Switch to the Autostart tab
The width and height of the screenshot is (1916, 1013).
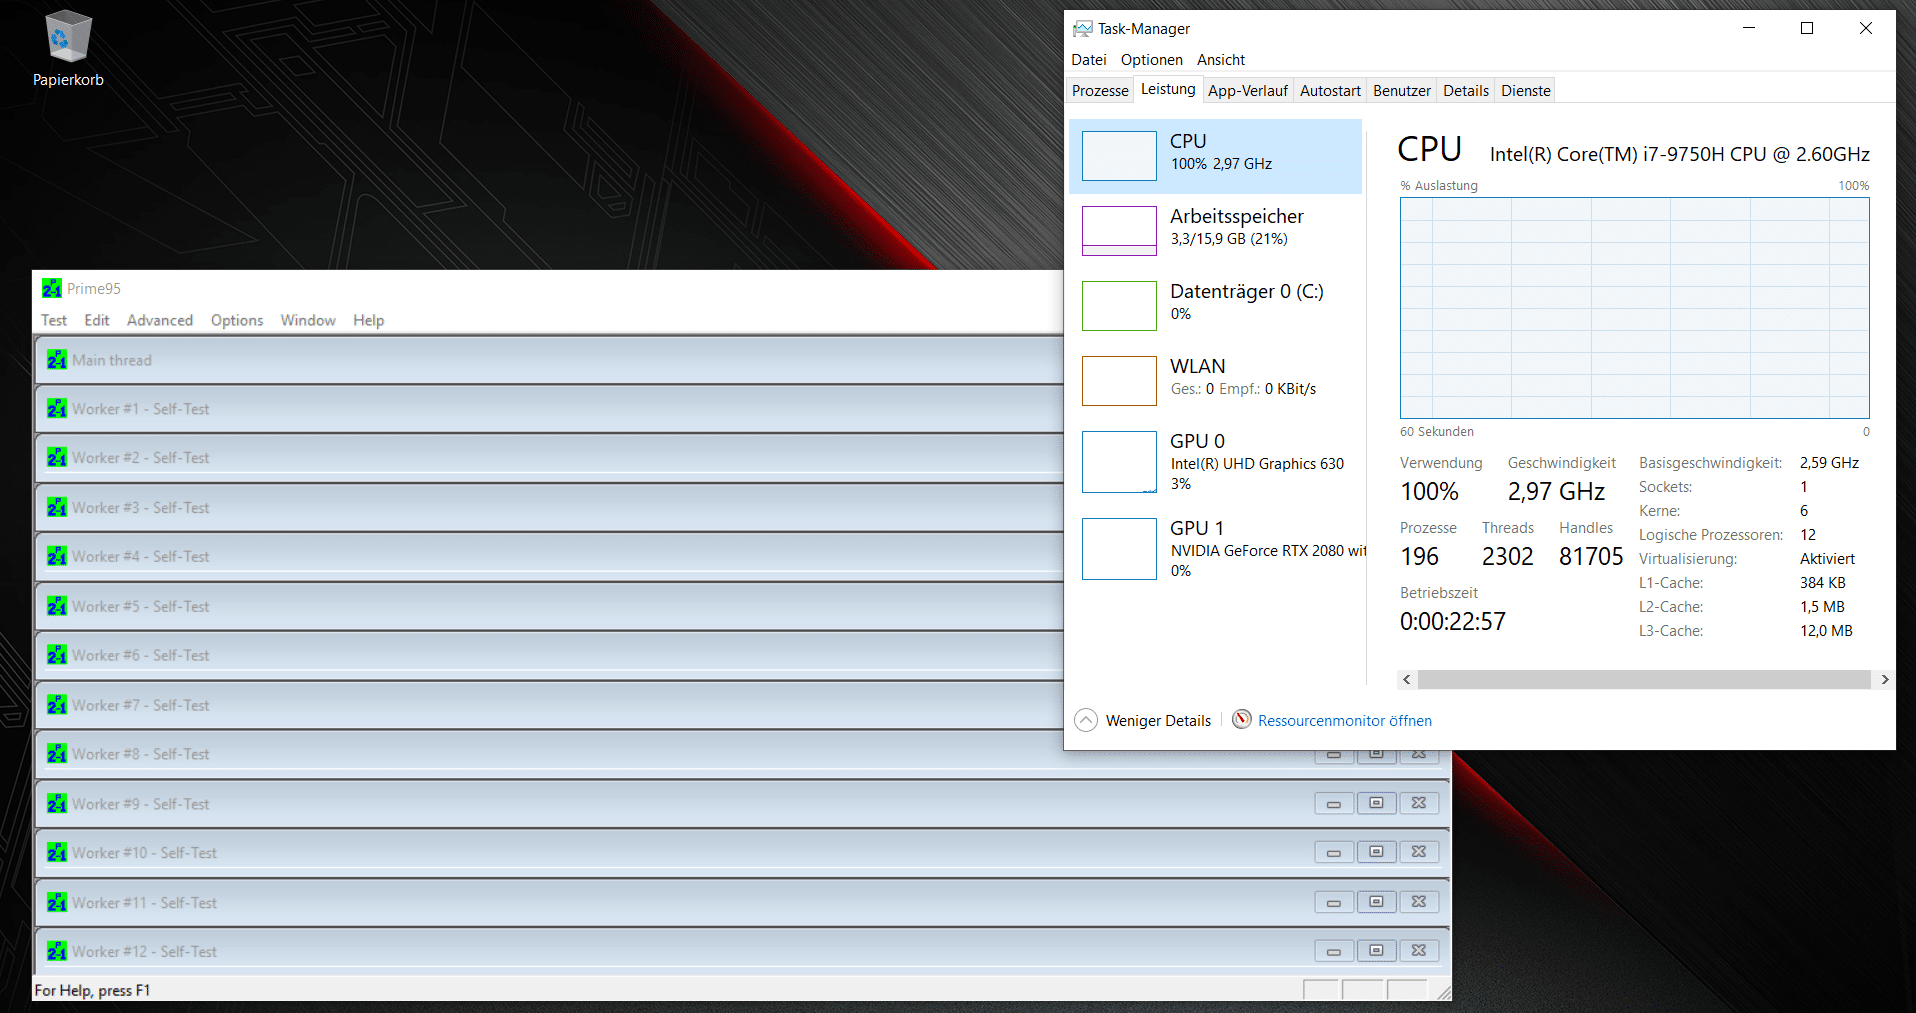[1329, 91]
